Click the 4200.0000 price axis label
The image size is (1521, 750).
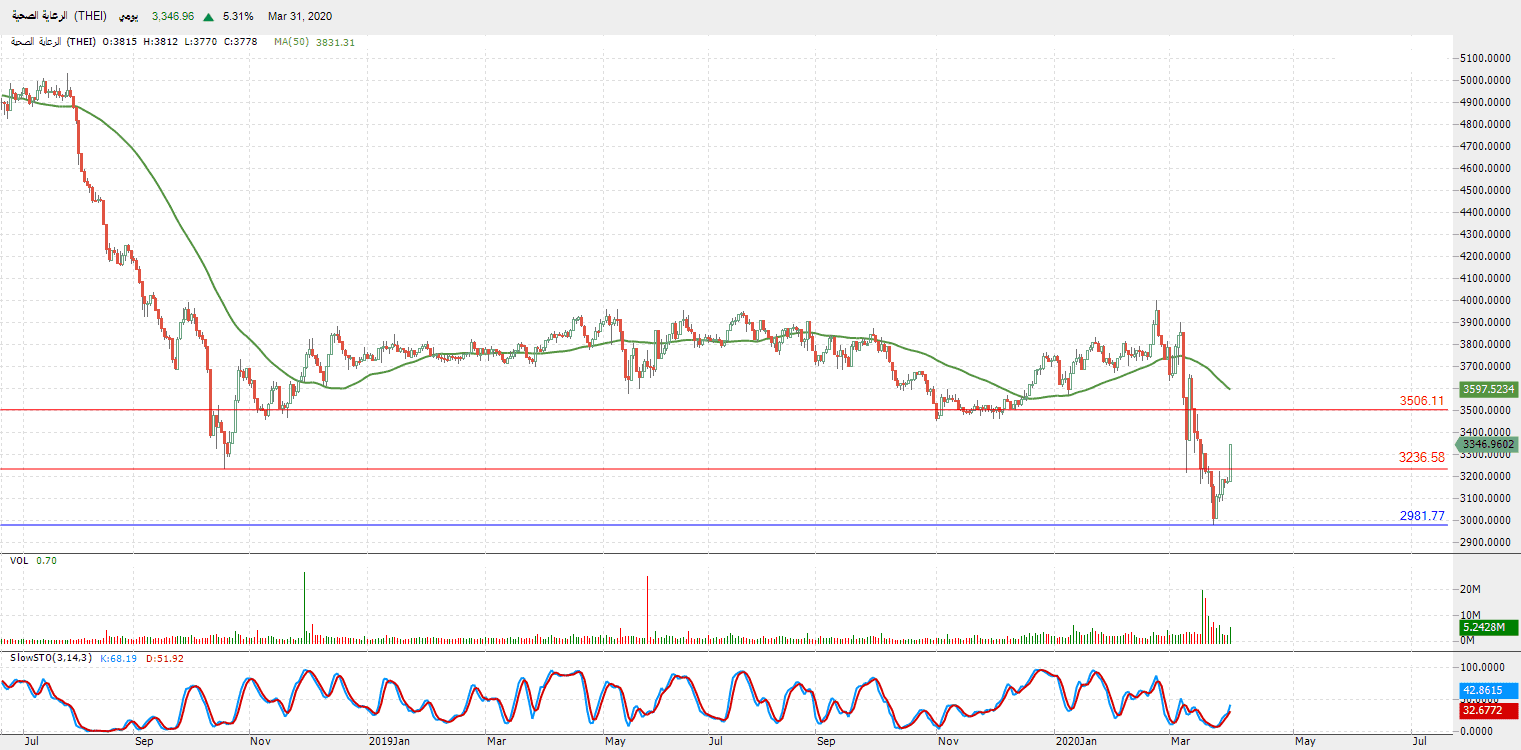point(1485,256)
